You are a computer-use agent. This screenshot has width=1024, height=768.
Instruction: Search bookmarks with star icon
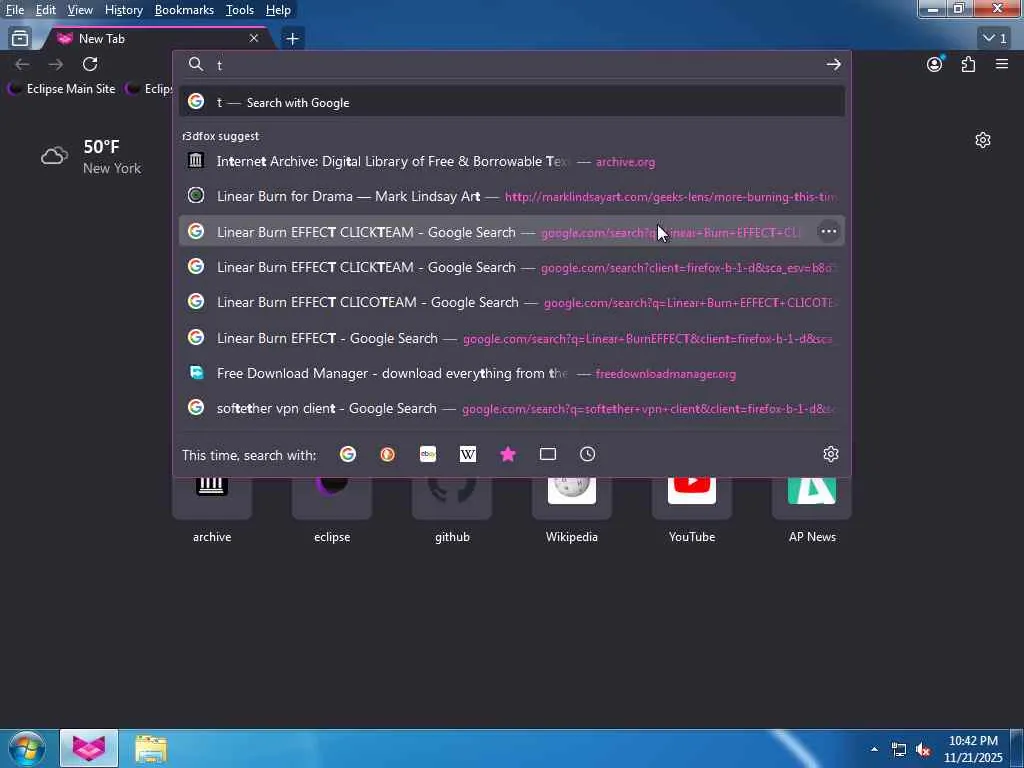point(507,455)
